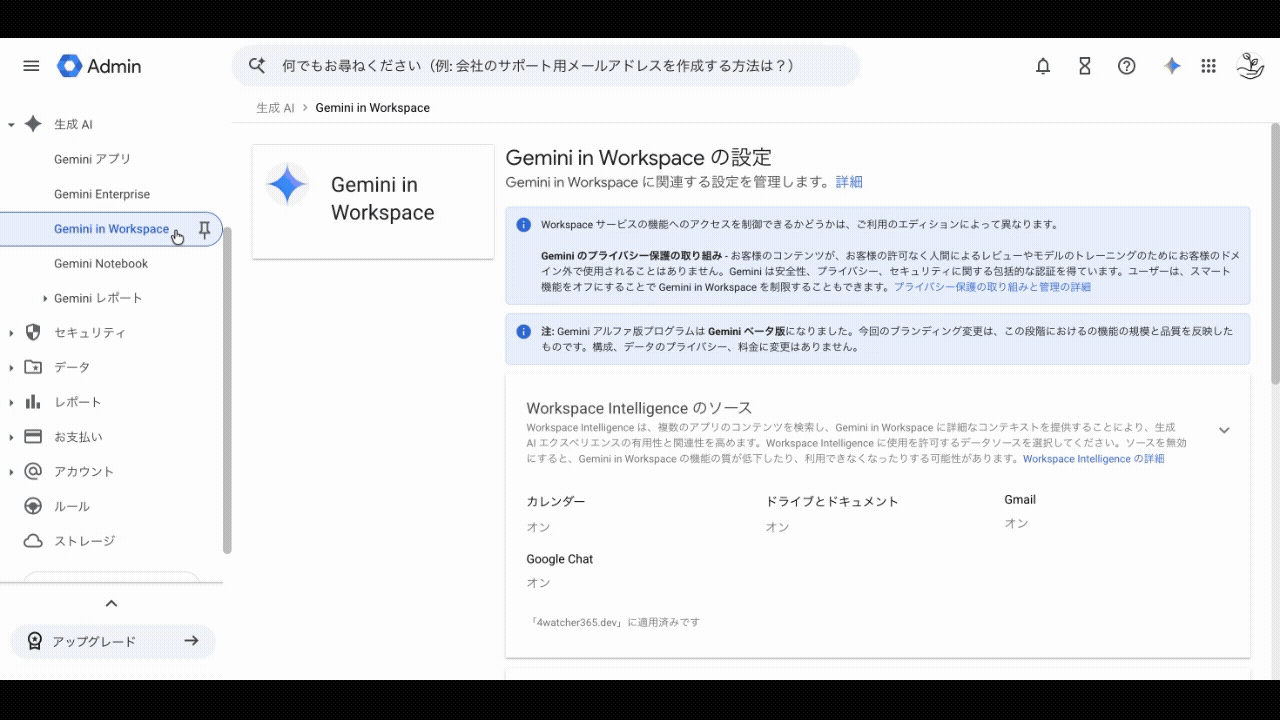Click the Google Chat source label

point(560,559)
